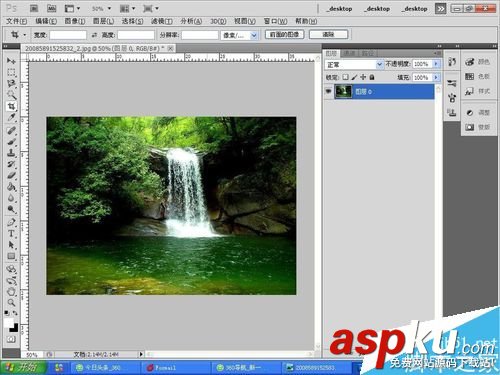Select the Path Selection tool
Screen dimensions: 500x375
click(11, 245)
